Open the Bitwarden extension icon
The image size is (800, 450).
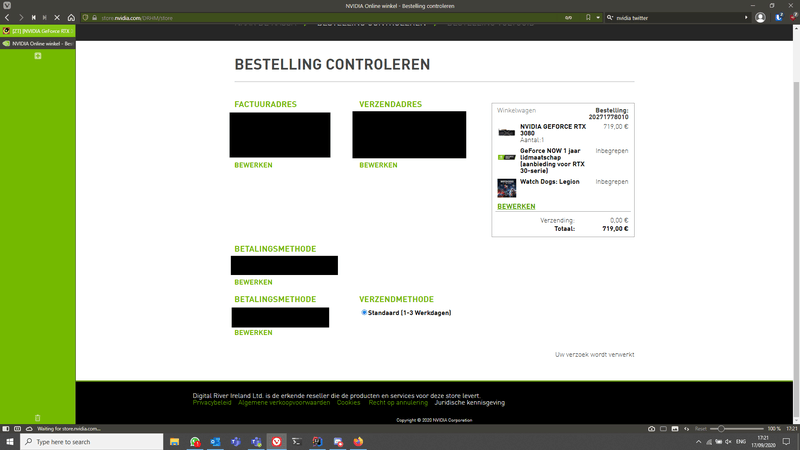(779, 18)
